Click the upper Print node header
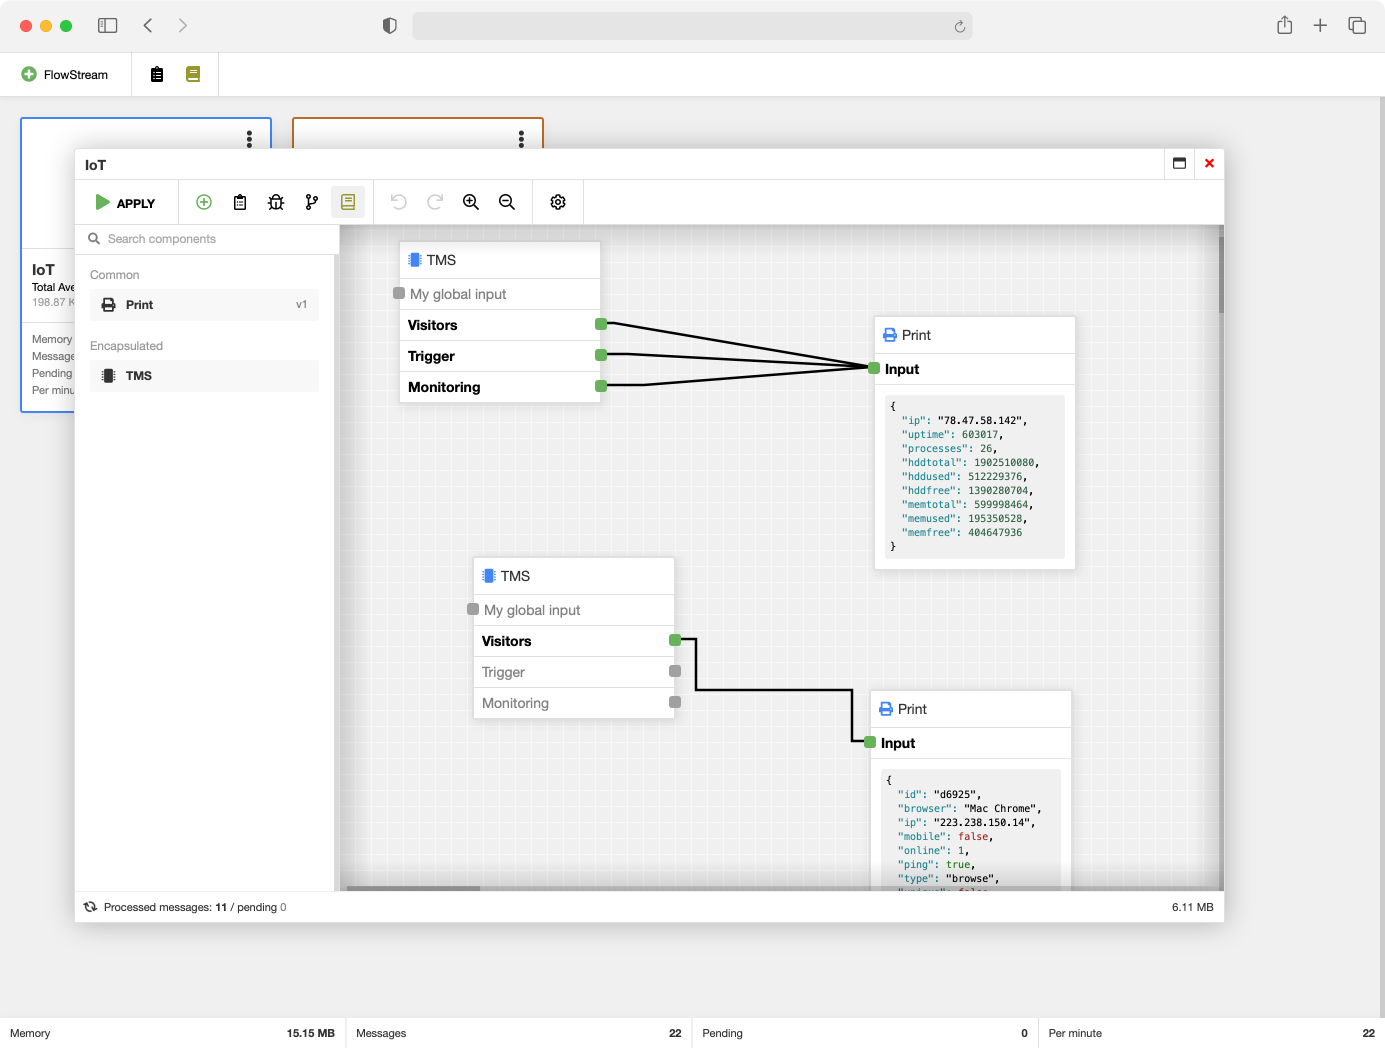Screen dimensions: 1385x1048 [975, 335]
